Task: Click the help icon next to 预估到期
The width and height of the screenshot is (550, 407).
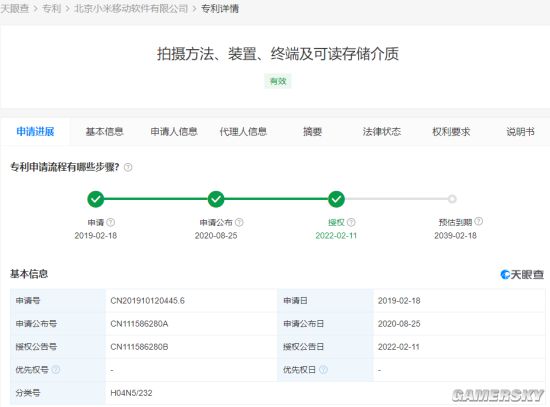Action: pos(478,221)
